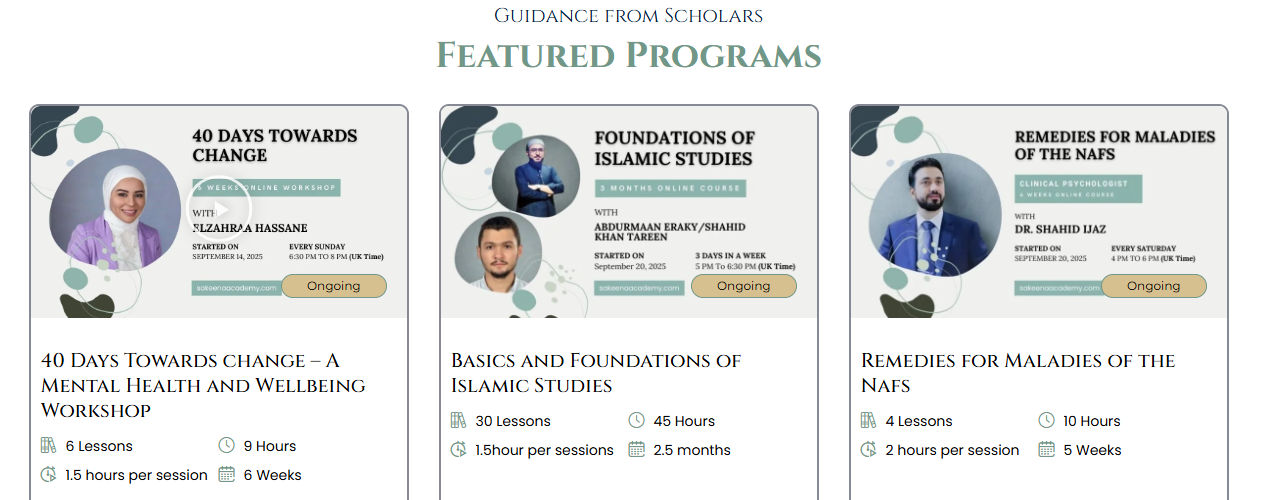1275x500 pixels.
Task: Play the 40 Days Towards Change video
Action: pyautogui.click(x=220, y=210)
